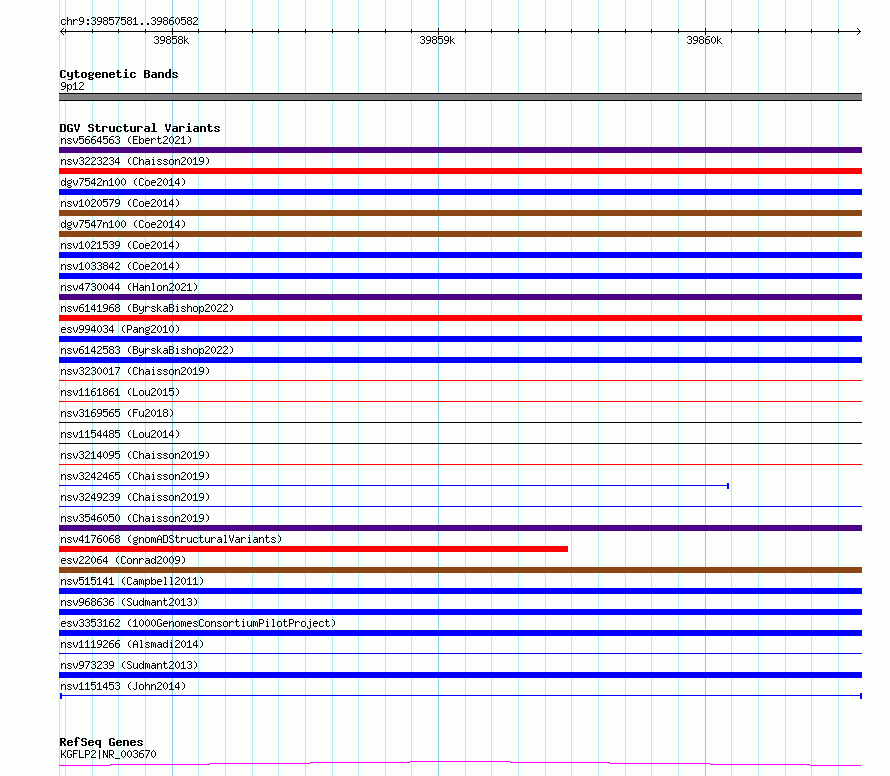Viewport: 890px width, 776px height.
Task: Click the nsv4176068 (gnomADStructuralVariants) label
Action: point(171,539)
